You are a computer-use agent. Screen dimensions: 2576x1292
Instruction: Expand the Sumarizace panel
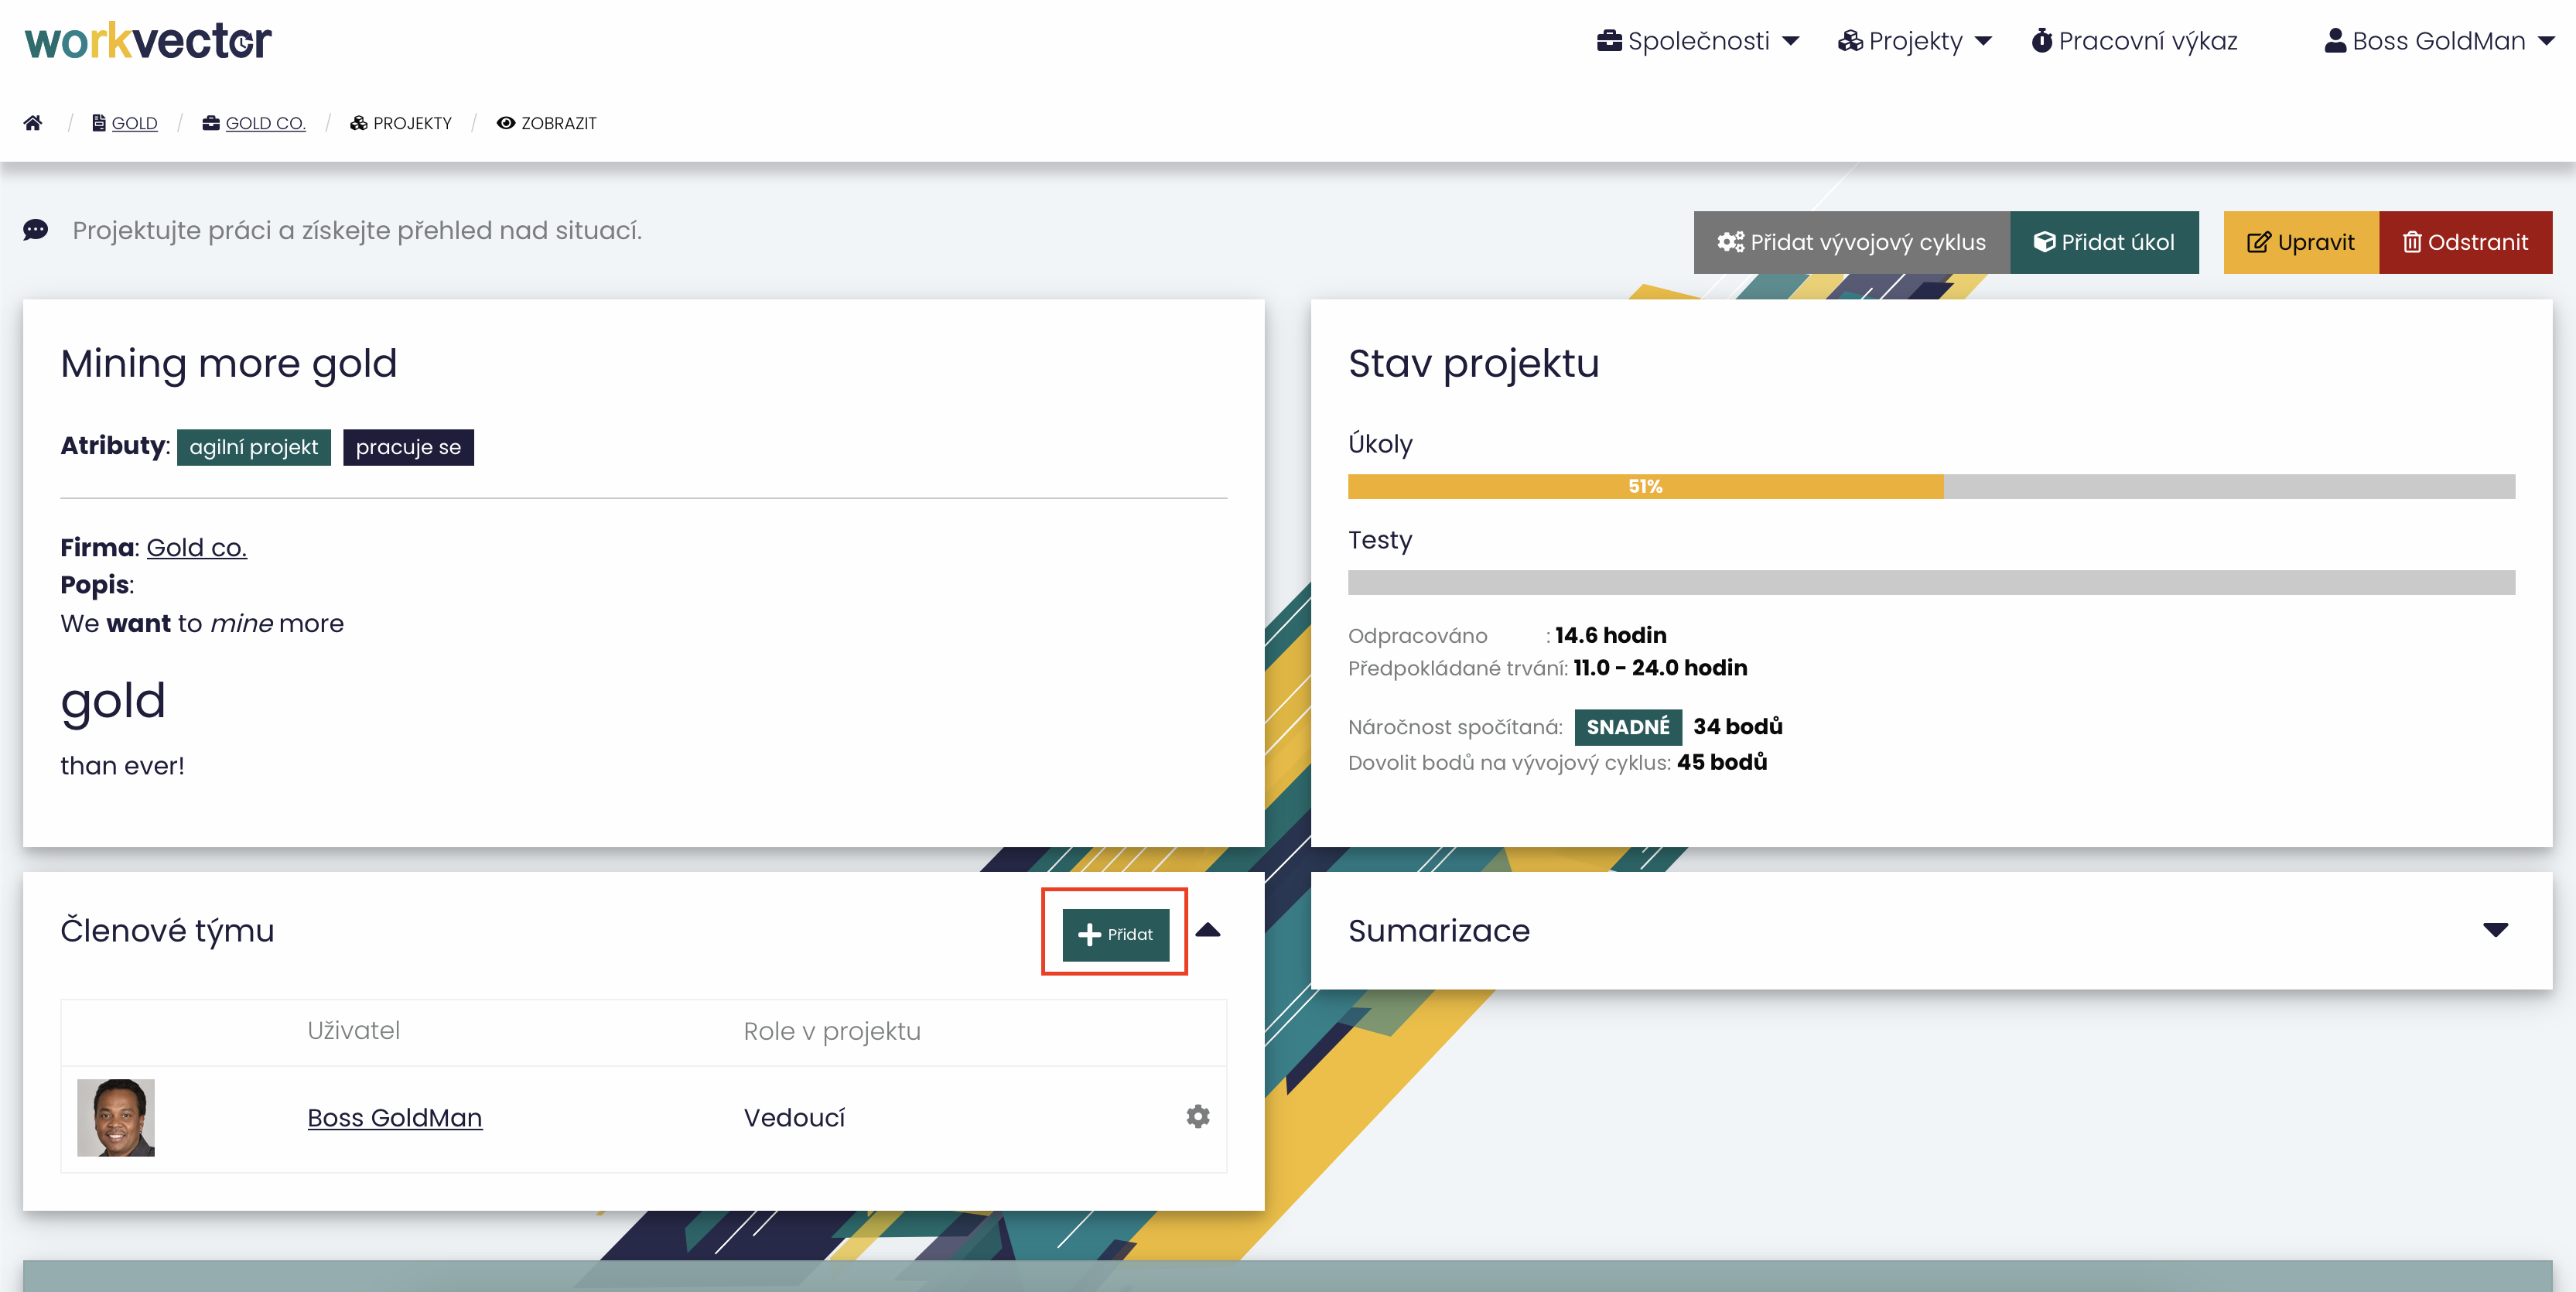(2495, 930)
